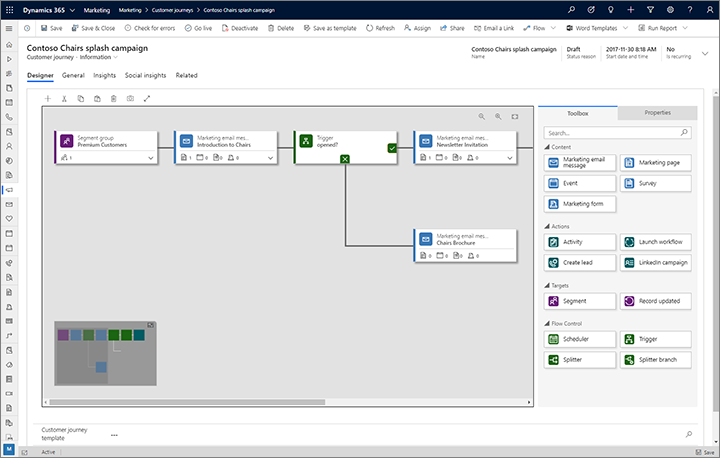Image resolution: width=720 pixels, height=458 pixels.
Task: Switch to the Properties tab
Action: (658, 113)
